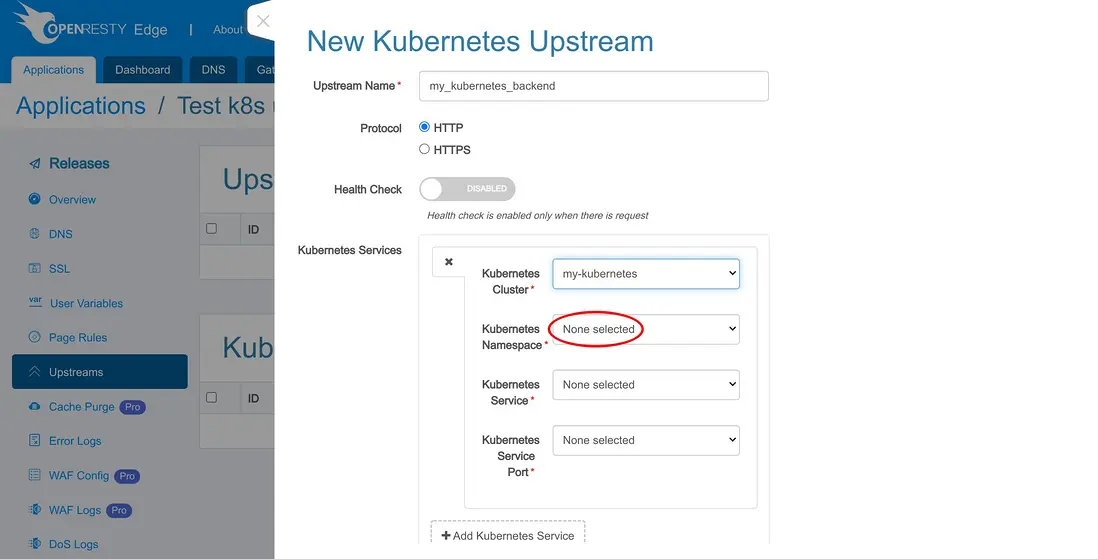
Task: Enable the Health Check toggle
Action: [467, 189]
